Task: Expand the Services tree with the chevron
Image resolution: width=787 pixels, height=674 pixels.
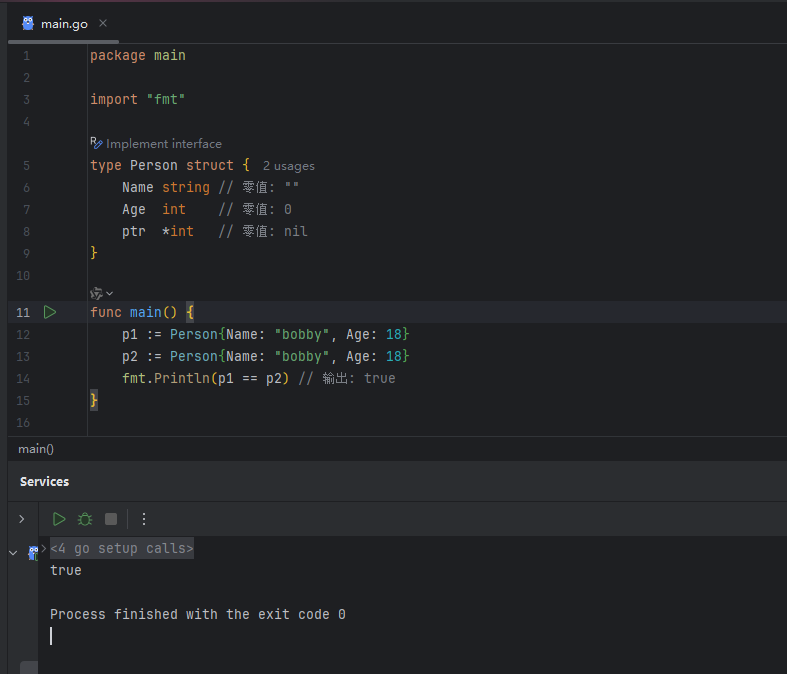Action: 22,519
